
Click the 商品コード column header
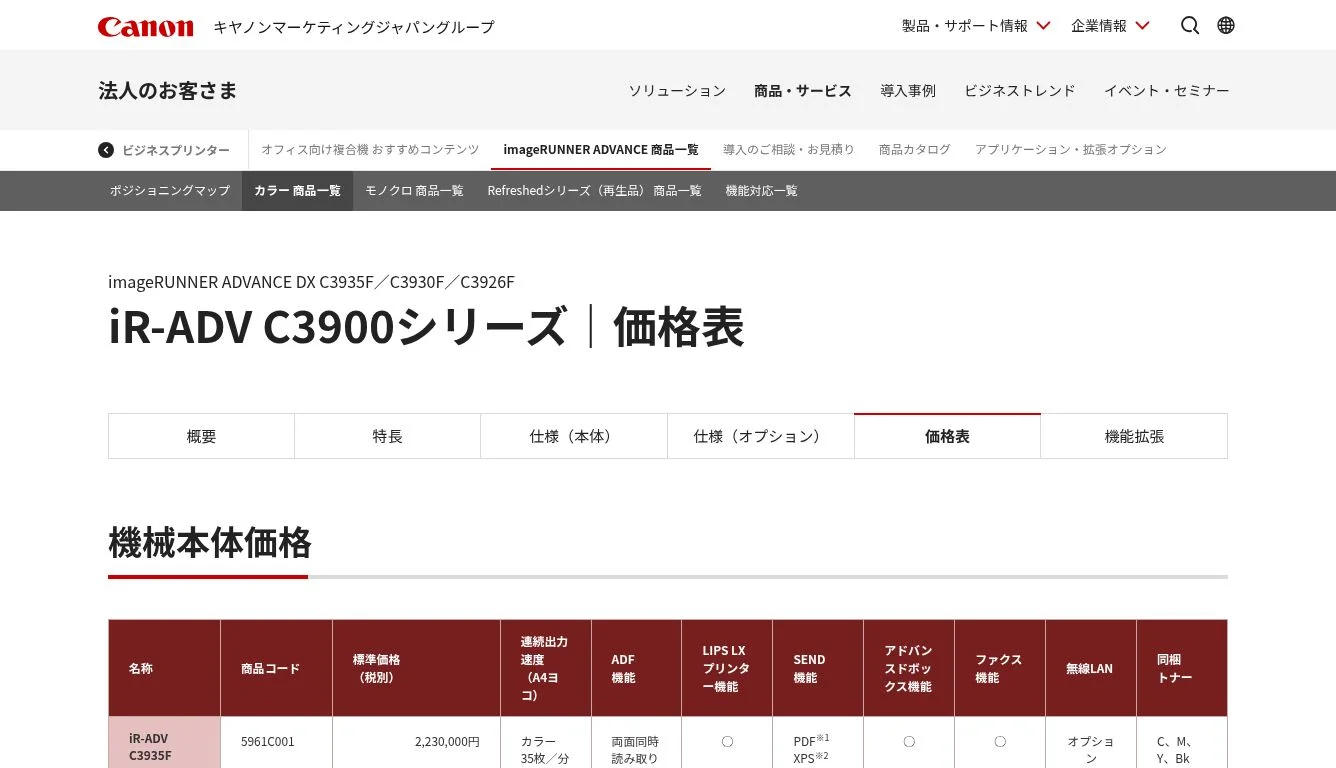pos(276,668)
